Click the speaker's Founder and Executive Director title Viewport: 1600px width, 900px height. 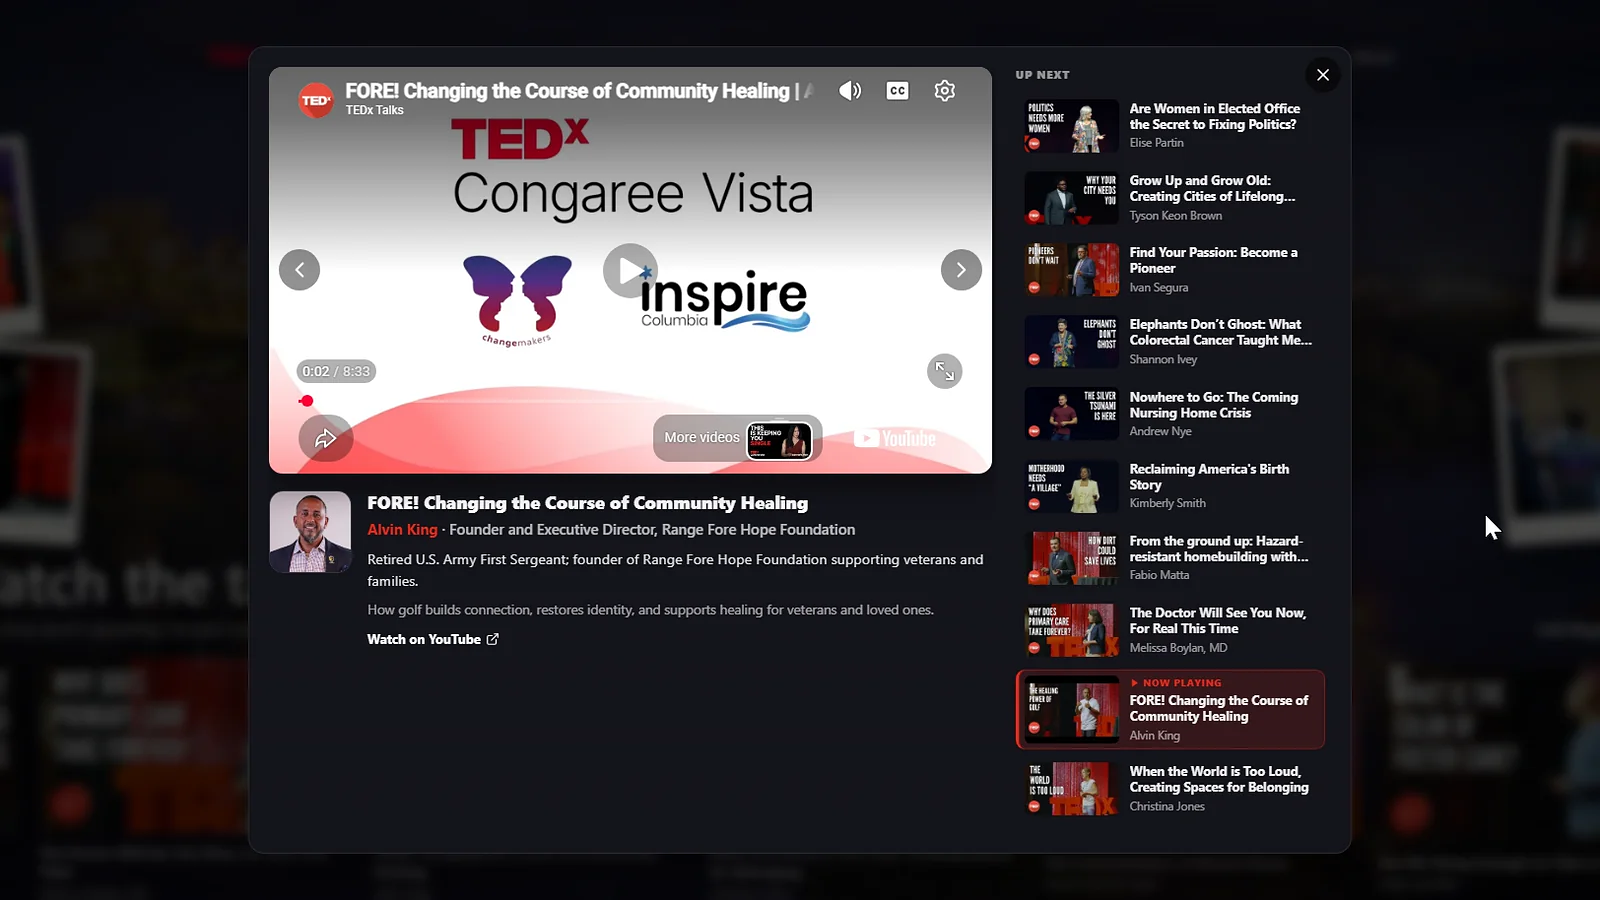point(652,529)
